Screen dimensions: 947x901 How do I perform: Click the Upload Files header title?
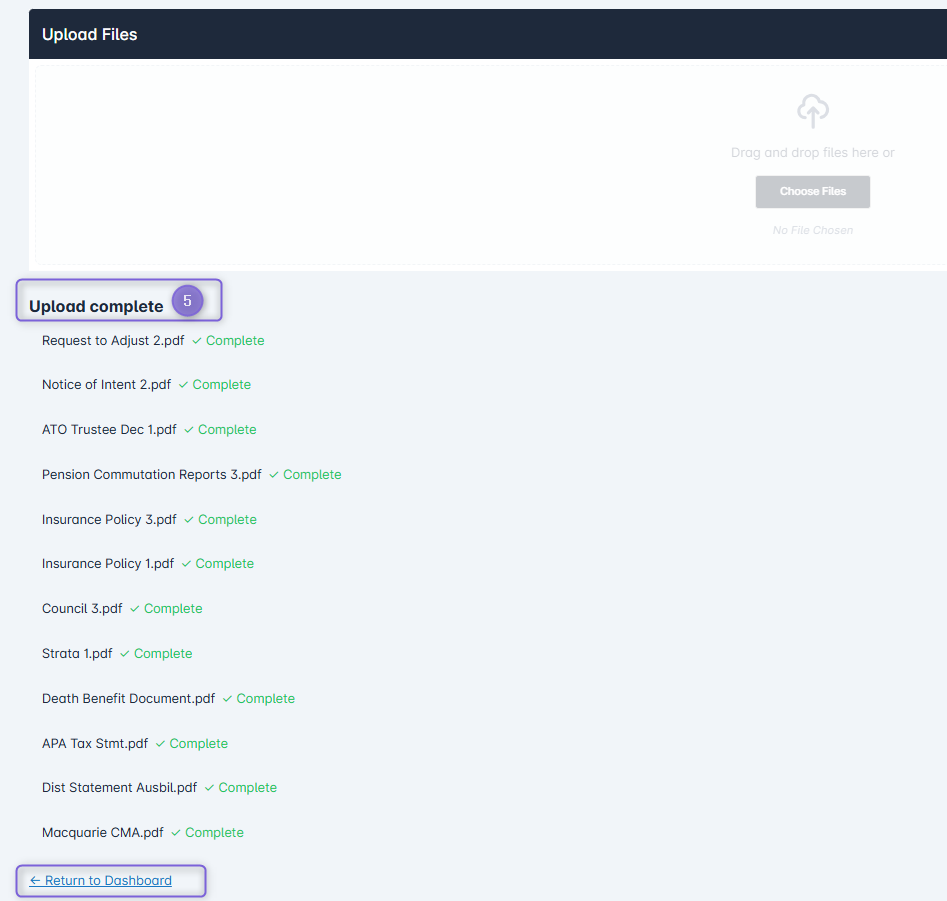coord(89,34)
